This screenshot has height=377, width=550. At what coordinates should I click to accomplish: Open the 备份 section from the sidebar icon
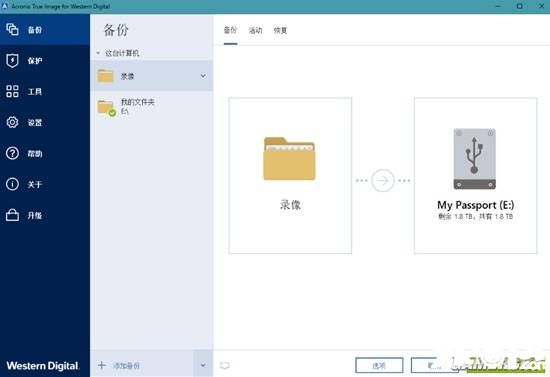click(x=12, y=30)
